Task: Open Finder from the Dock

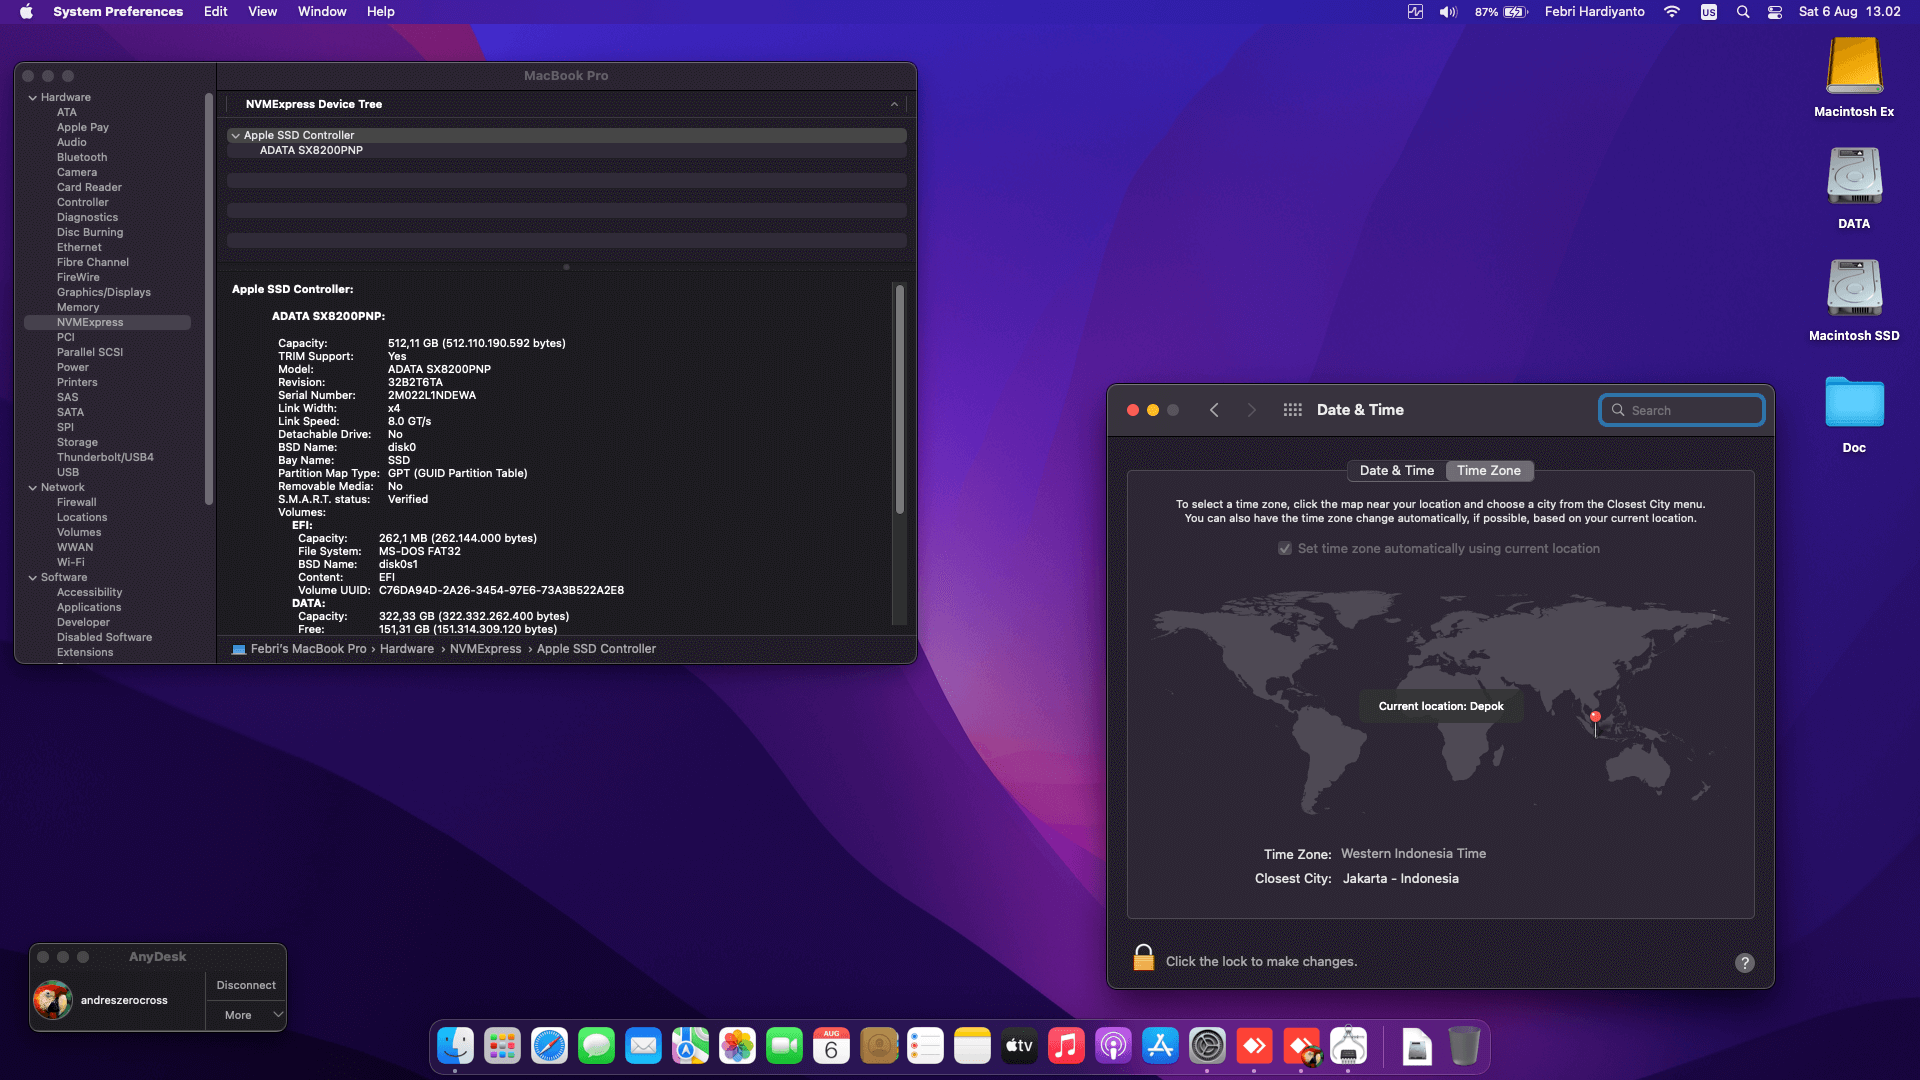Action: click(456, 1047)
